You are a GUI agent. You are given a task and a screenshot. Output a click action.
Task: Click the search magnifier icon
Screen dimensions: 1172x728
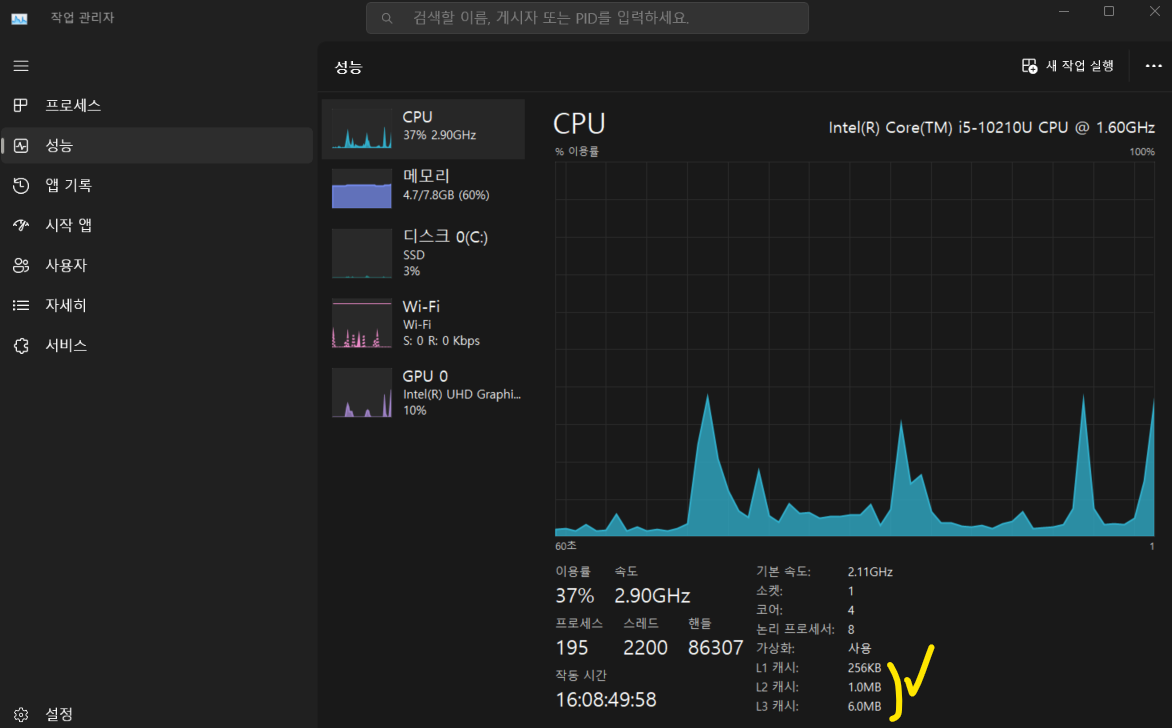click(386, 18)
